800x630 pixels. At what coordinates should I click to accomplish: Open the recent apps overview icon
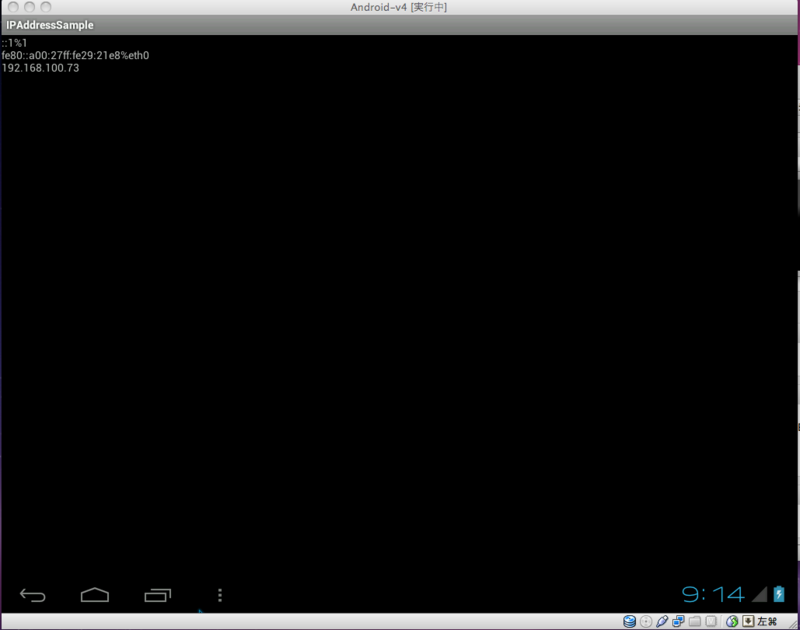tap(158, 595)
